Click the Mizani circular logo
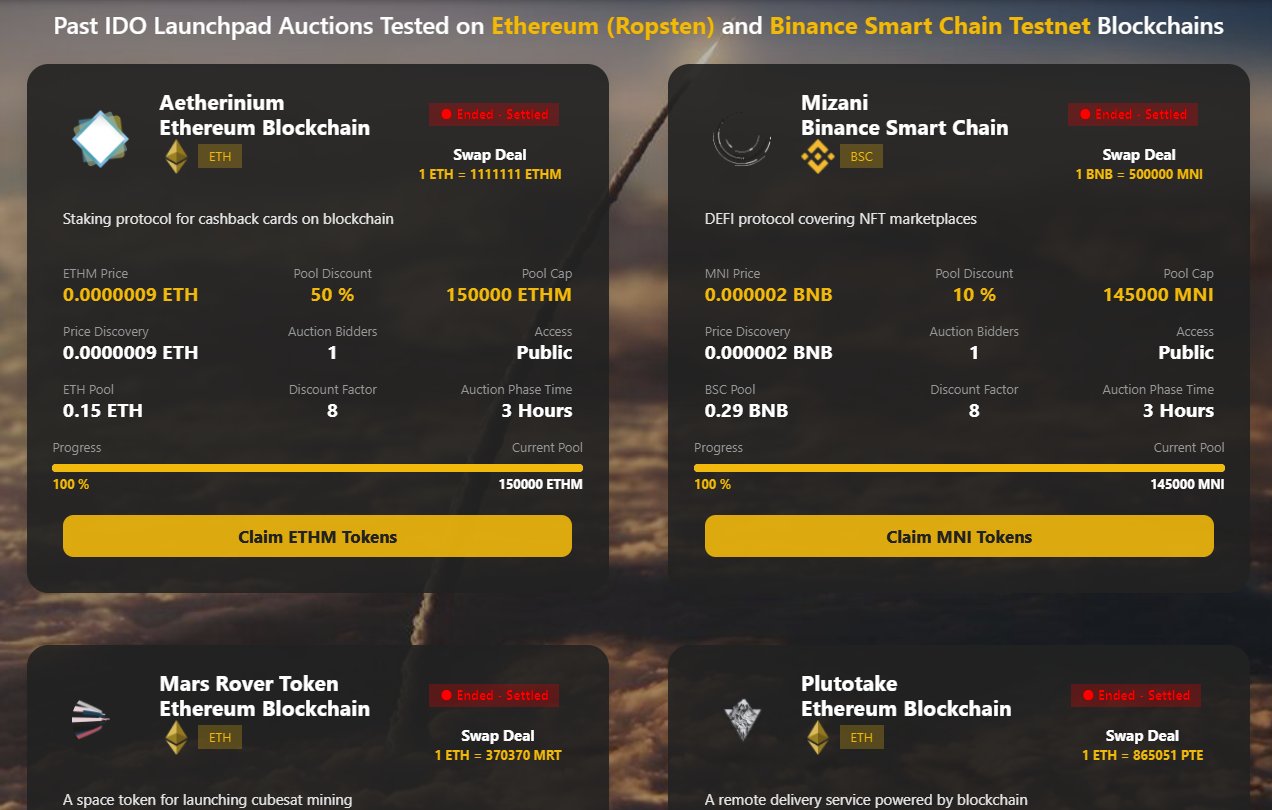The width and height of the screenshot is (1272, 810). click(x=741, y=139)
